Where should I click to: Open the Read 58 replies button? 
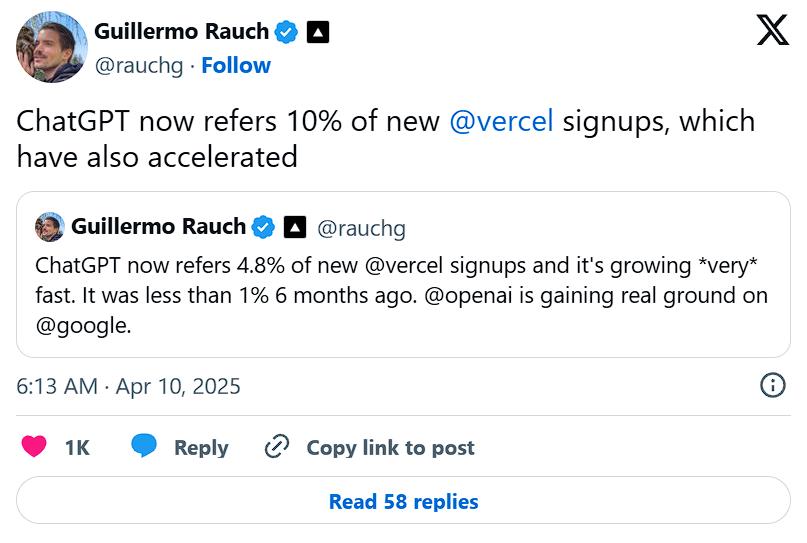tap(403, 502)
